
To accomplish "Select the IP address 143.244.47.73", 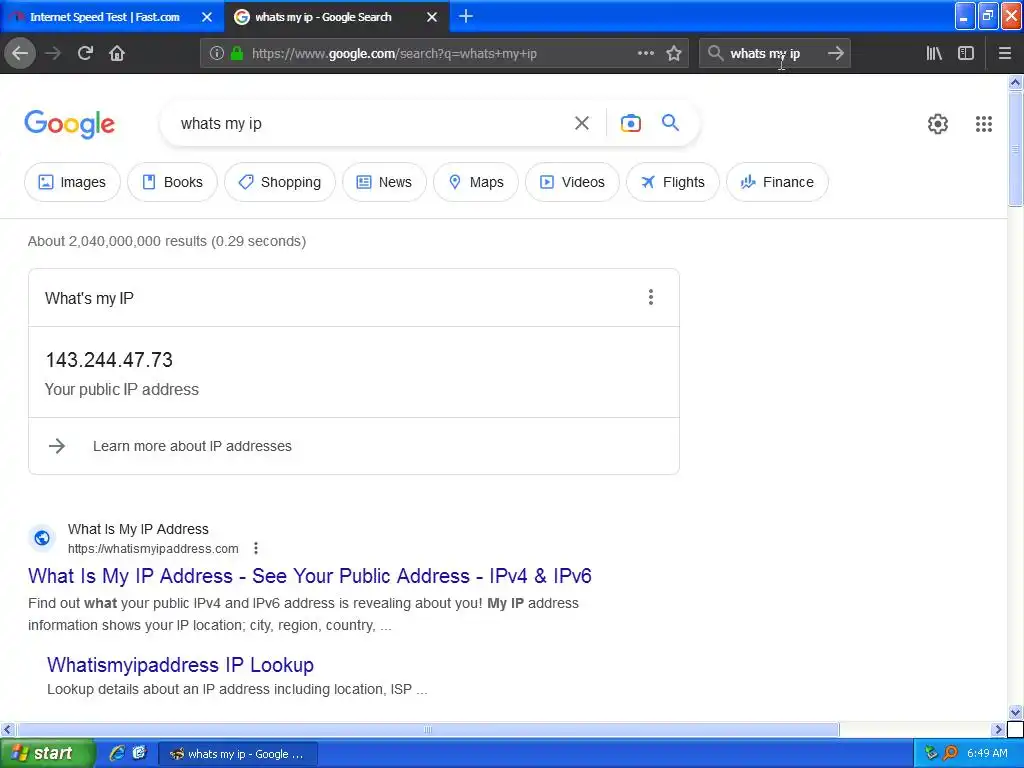I will click(109, 360).
